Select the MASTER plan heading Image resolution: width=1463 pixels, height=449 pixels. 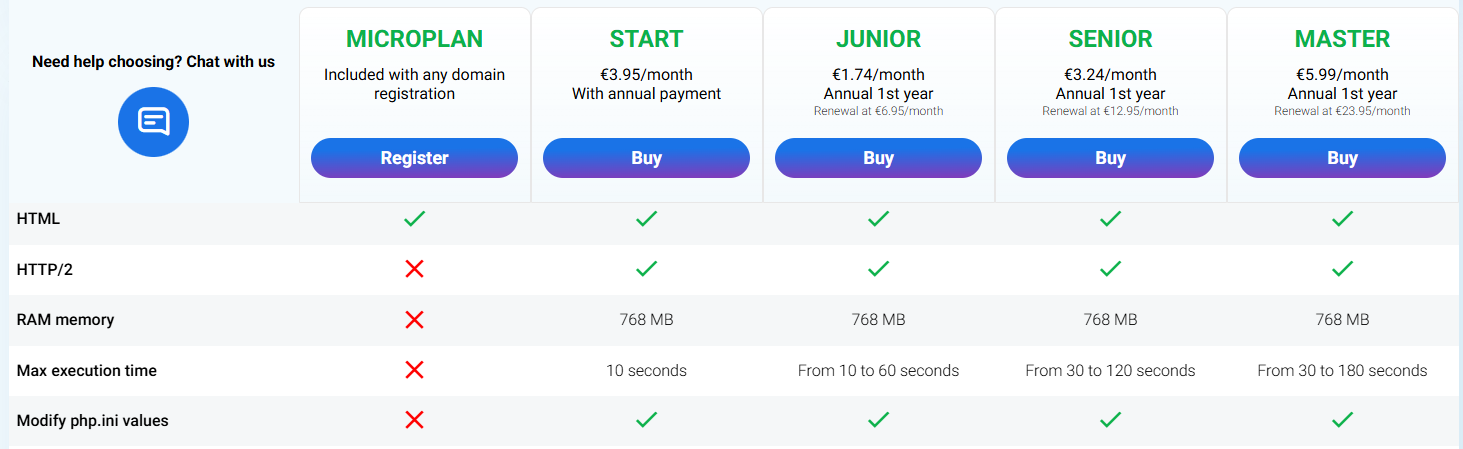[1342, 39]
